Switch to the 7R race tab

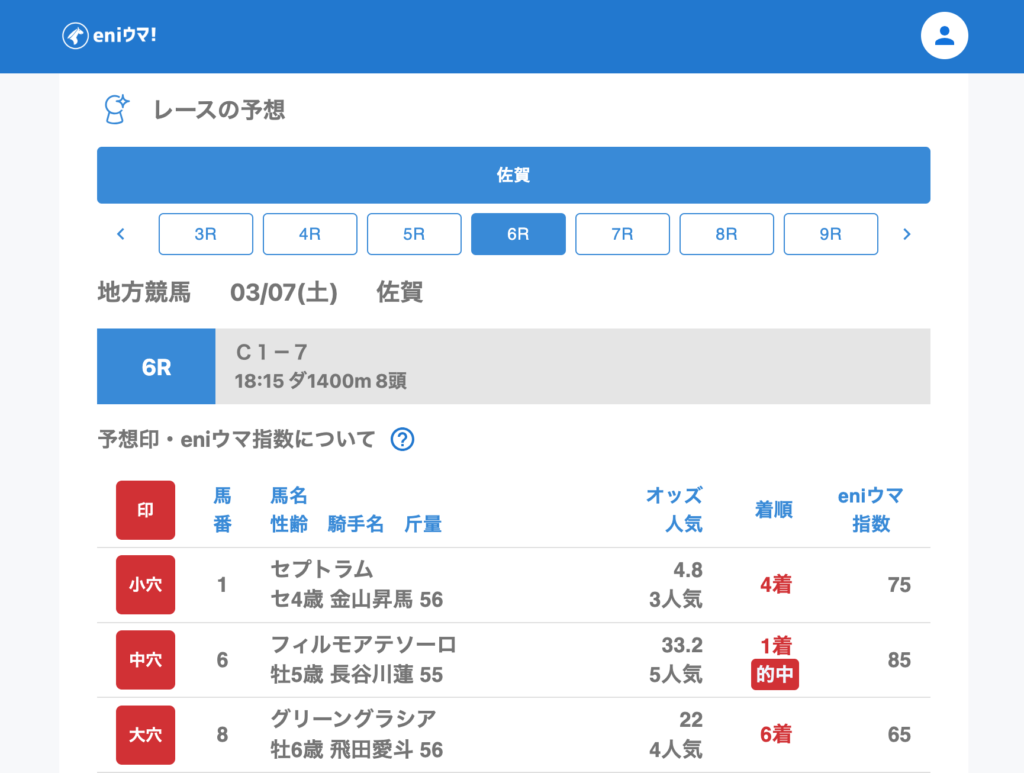pos(622,234)
